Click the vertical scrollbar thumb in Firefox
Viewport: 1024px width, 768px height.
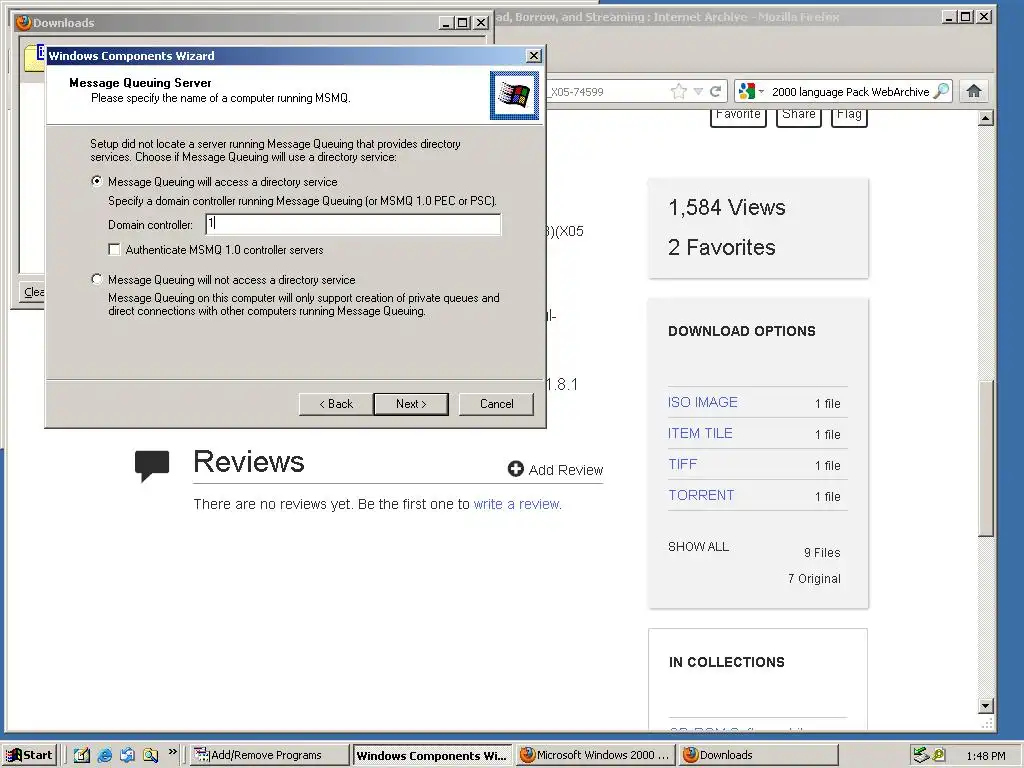(x=986, y=458)
